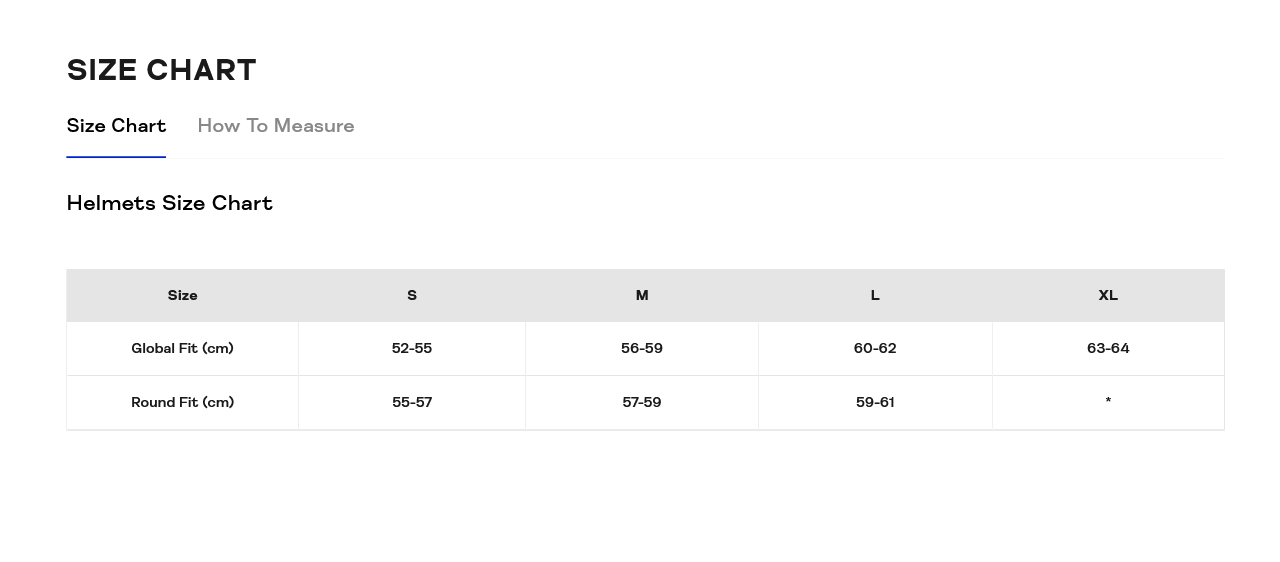Click the blue underline below Size Chart tab
The width and height of the screenshot is (1280, 562).
(x=116, y=157)
